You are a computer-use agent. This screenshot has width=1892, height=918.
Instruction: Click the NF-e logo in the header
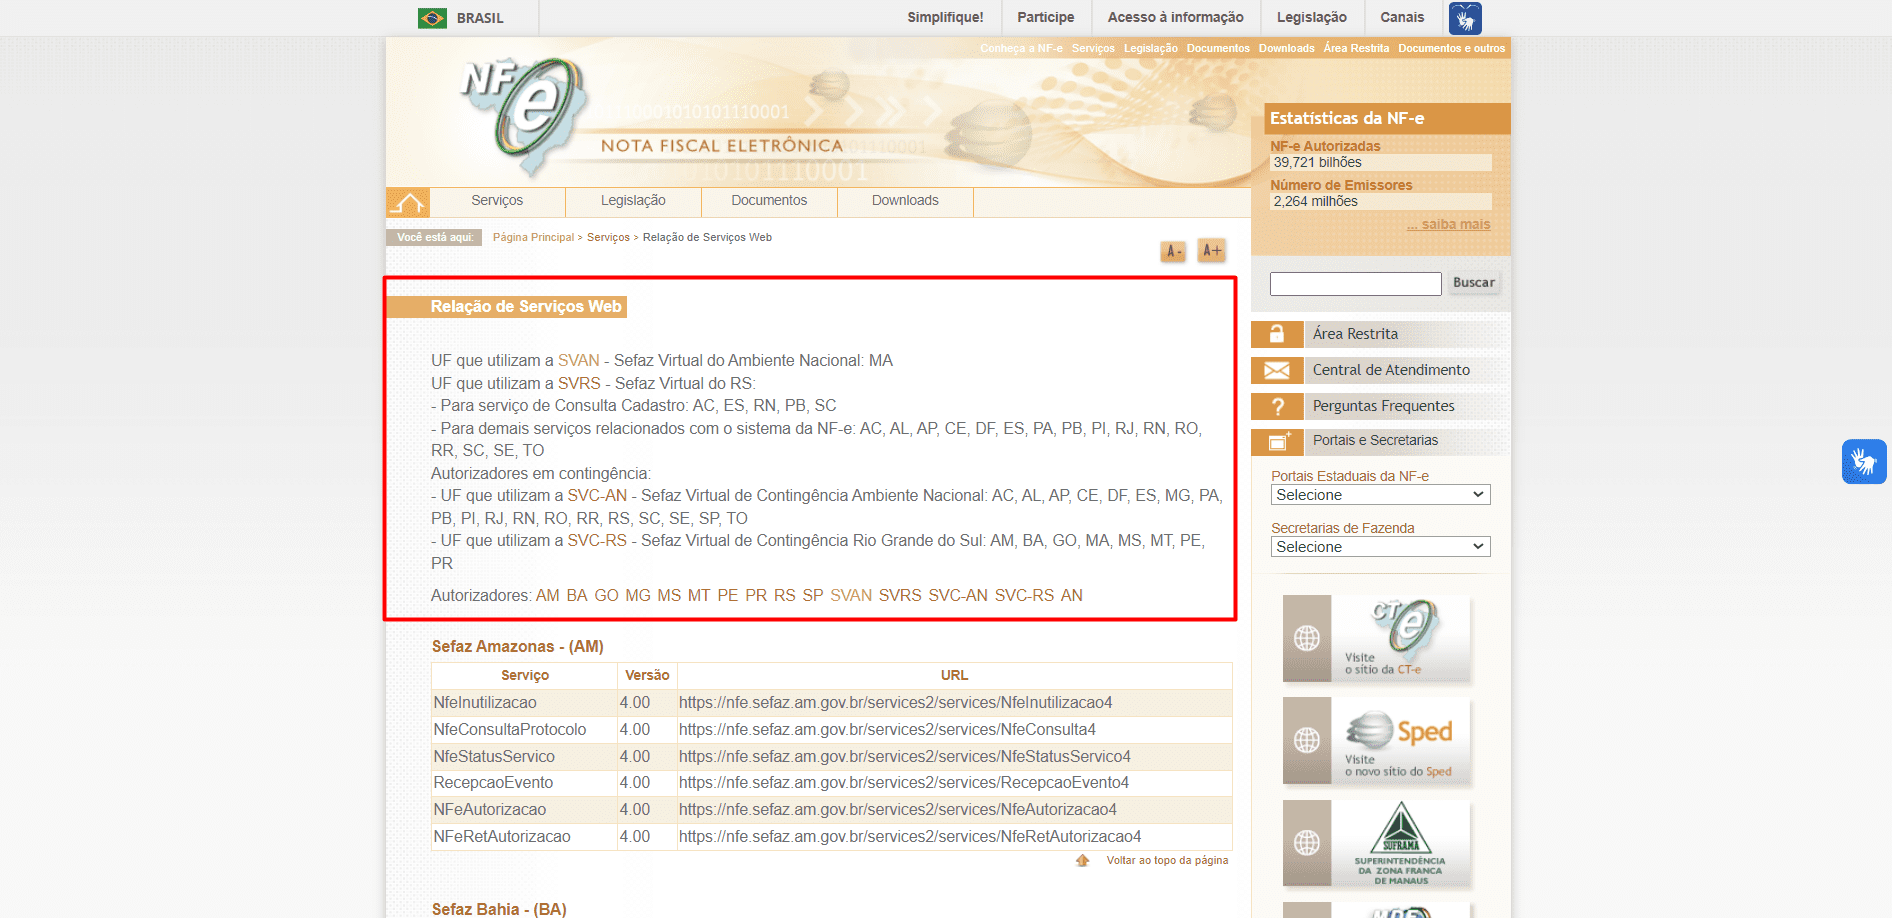click(526, 118)
